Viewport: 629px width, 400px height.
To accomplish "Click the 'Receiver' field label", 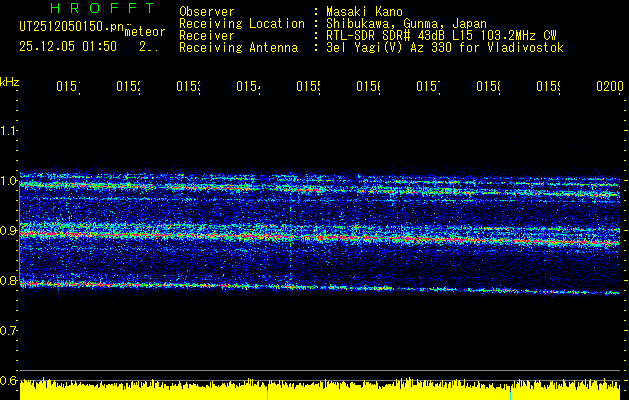I will click(x=207, y=36).
